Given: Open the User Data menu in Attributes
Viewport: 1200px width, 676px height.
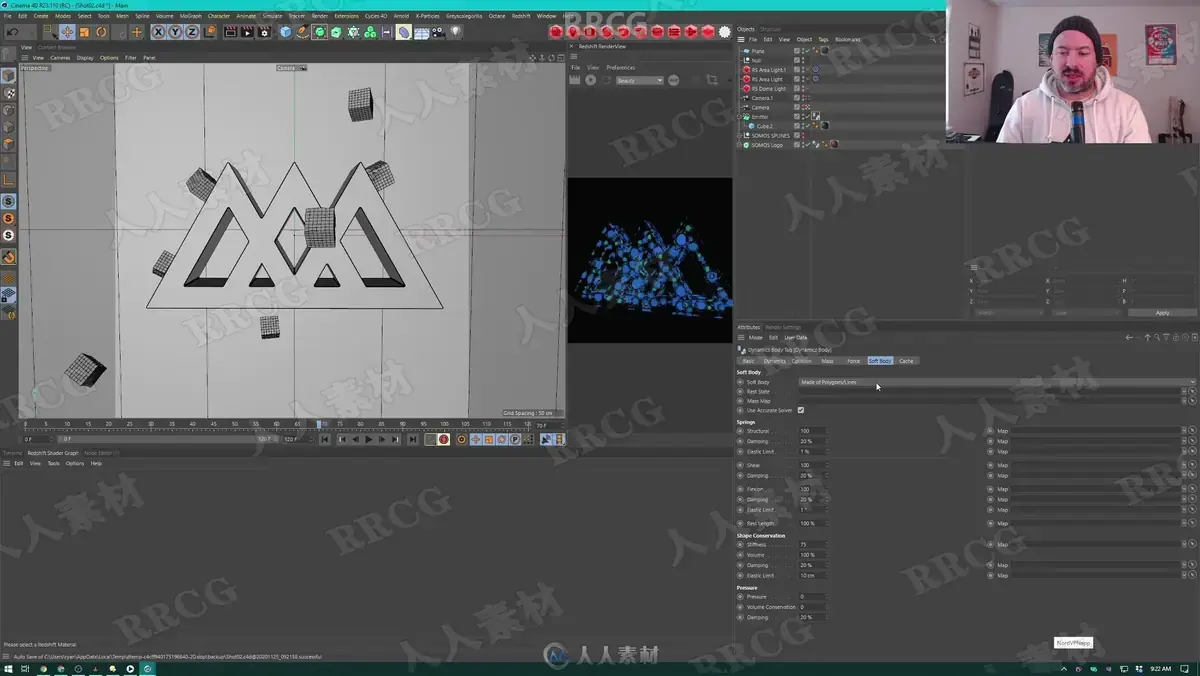Looking at the screenshot, I should 796,338.
